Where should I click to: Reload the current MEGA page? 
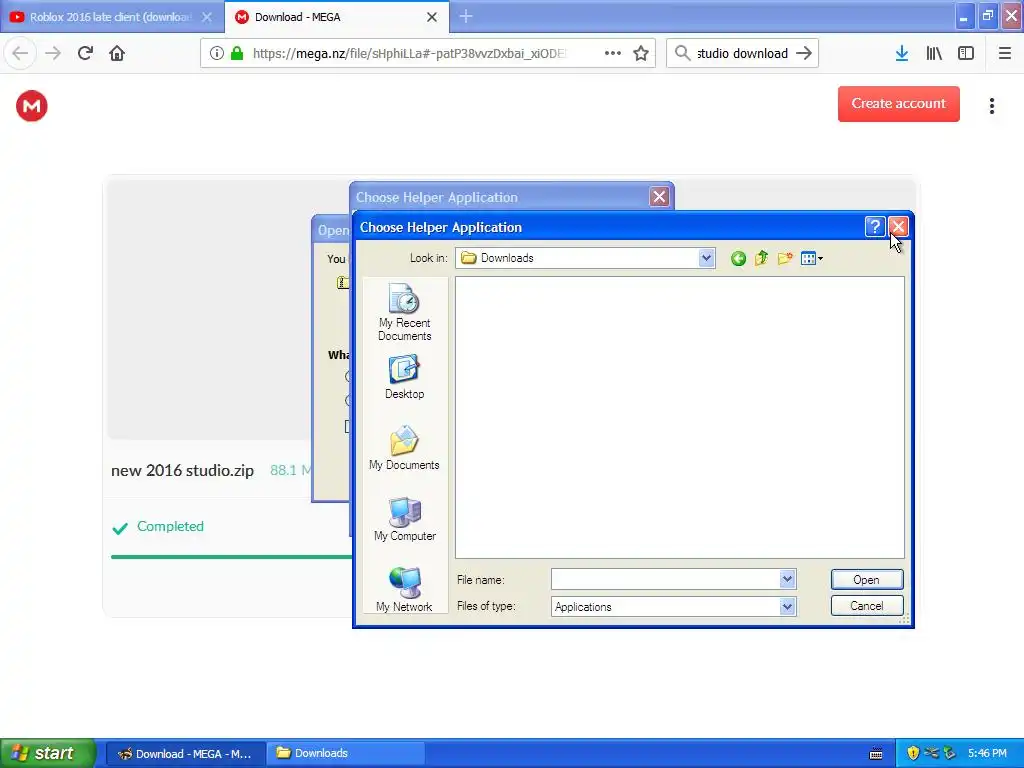pos(86,53)
